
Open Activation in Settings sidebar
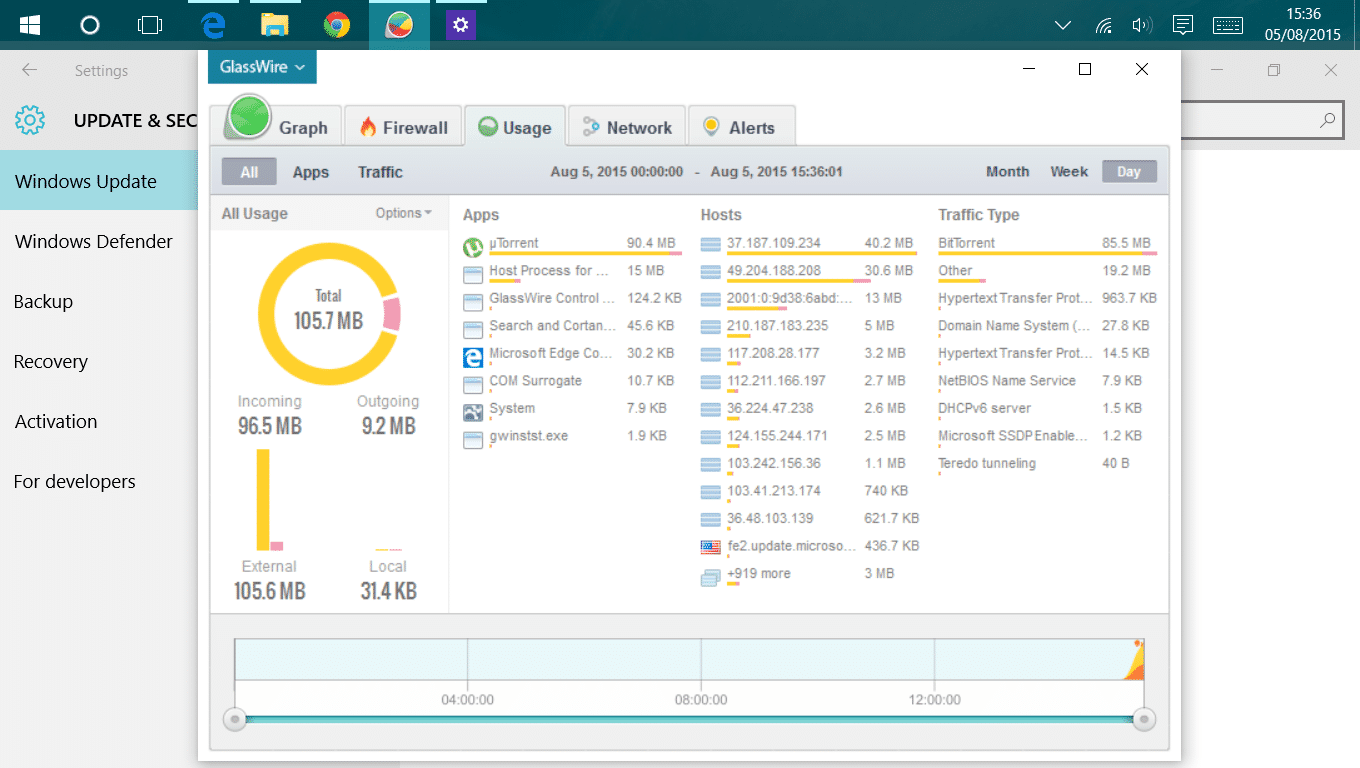[x=99, y=421]
